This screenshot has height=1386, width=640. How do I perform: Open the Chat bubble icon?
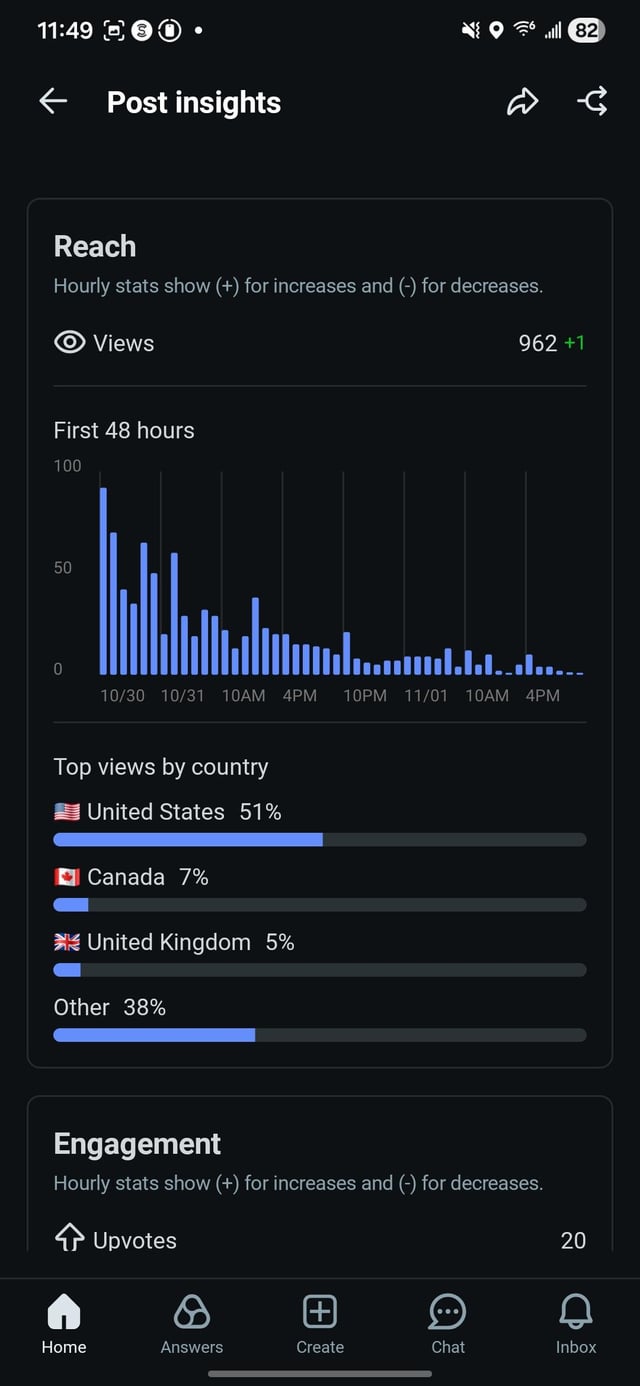pyautogui.click(x=448, y=1311)
